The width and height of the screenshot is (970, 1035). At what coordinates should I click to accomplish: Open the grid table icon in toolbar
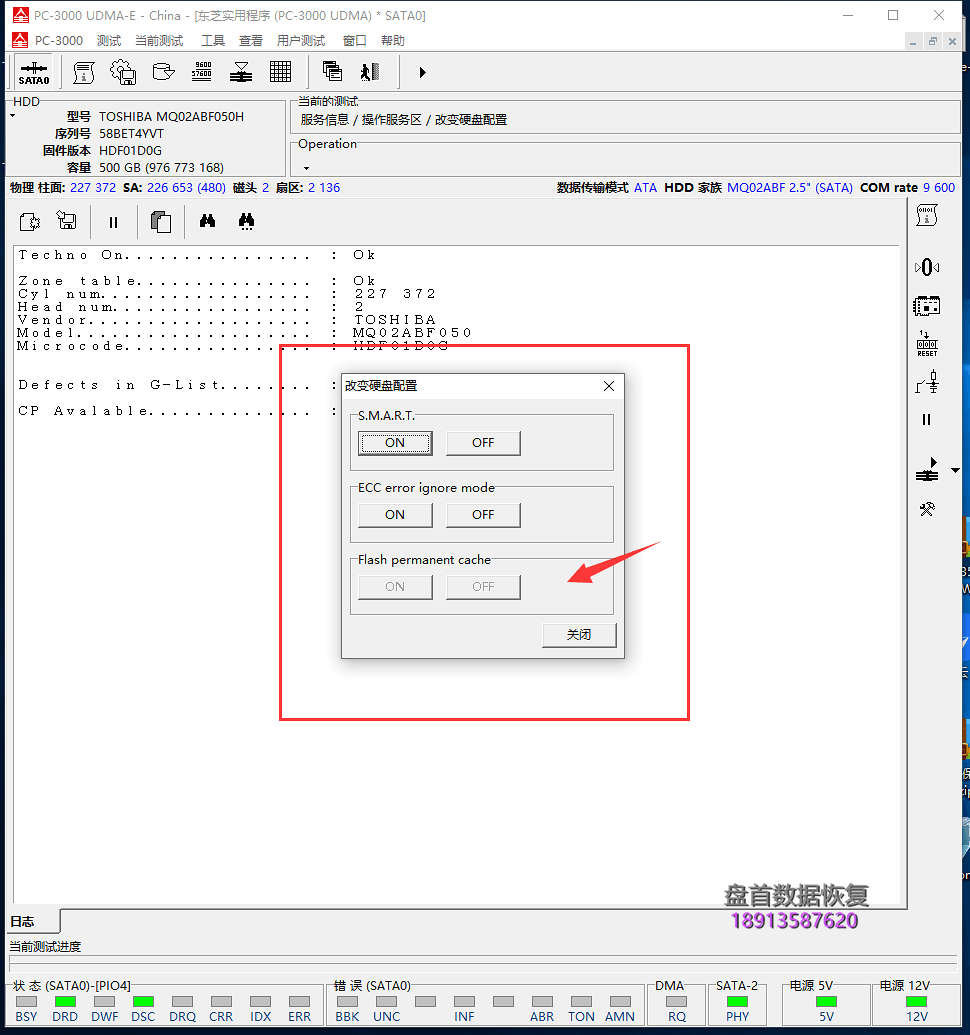tap(280, 71)
